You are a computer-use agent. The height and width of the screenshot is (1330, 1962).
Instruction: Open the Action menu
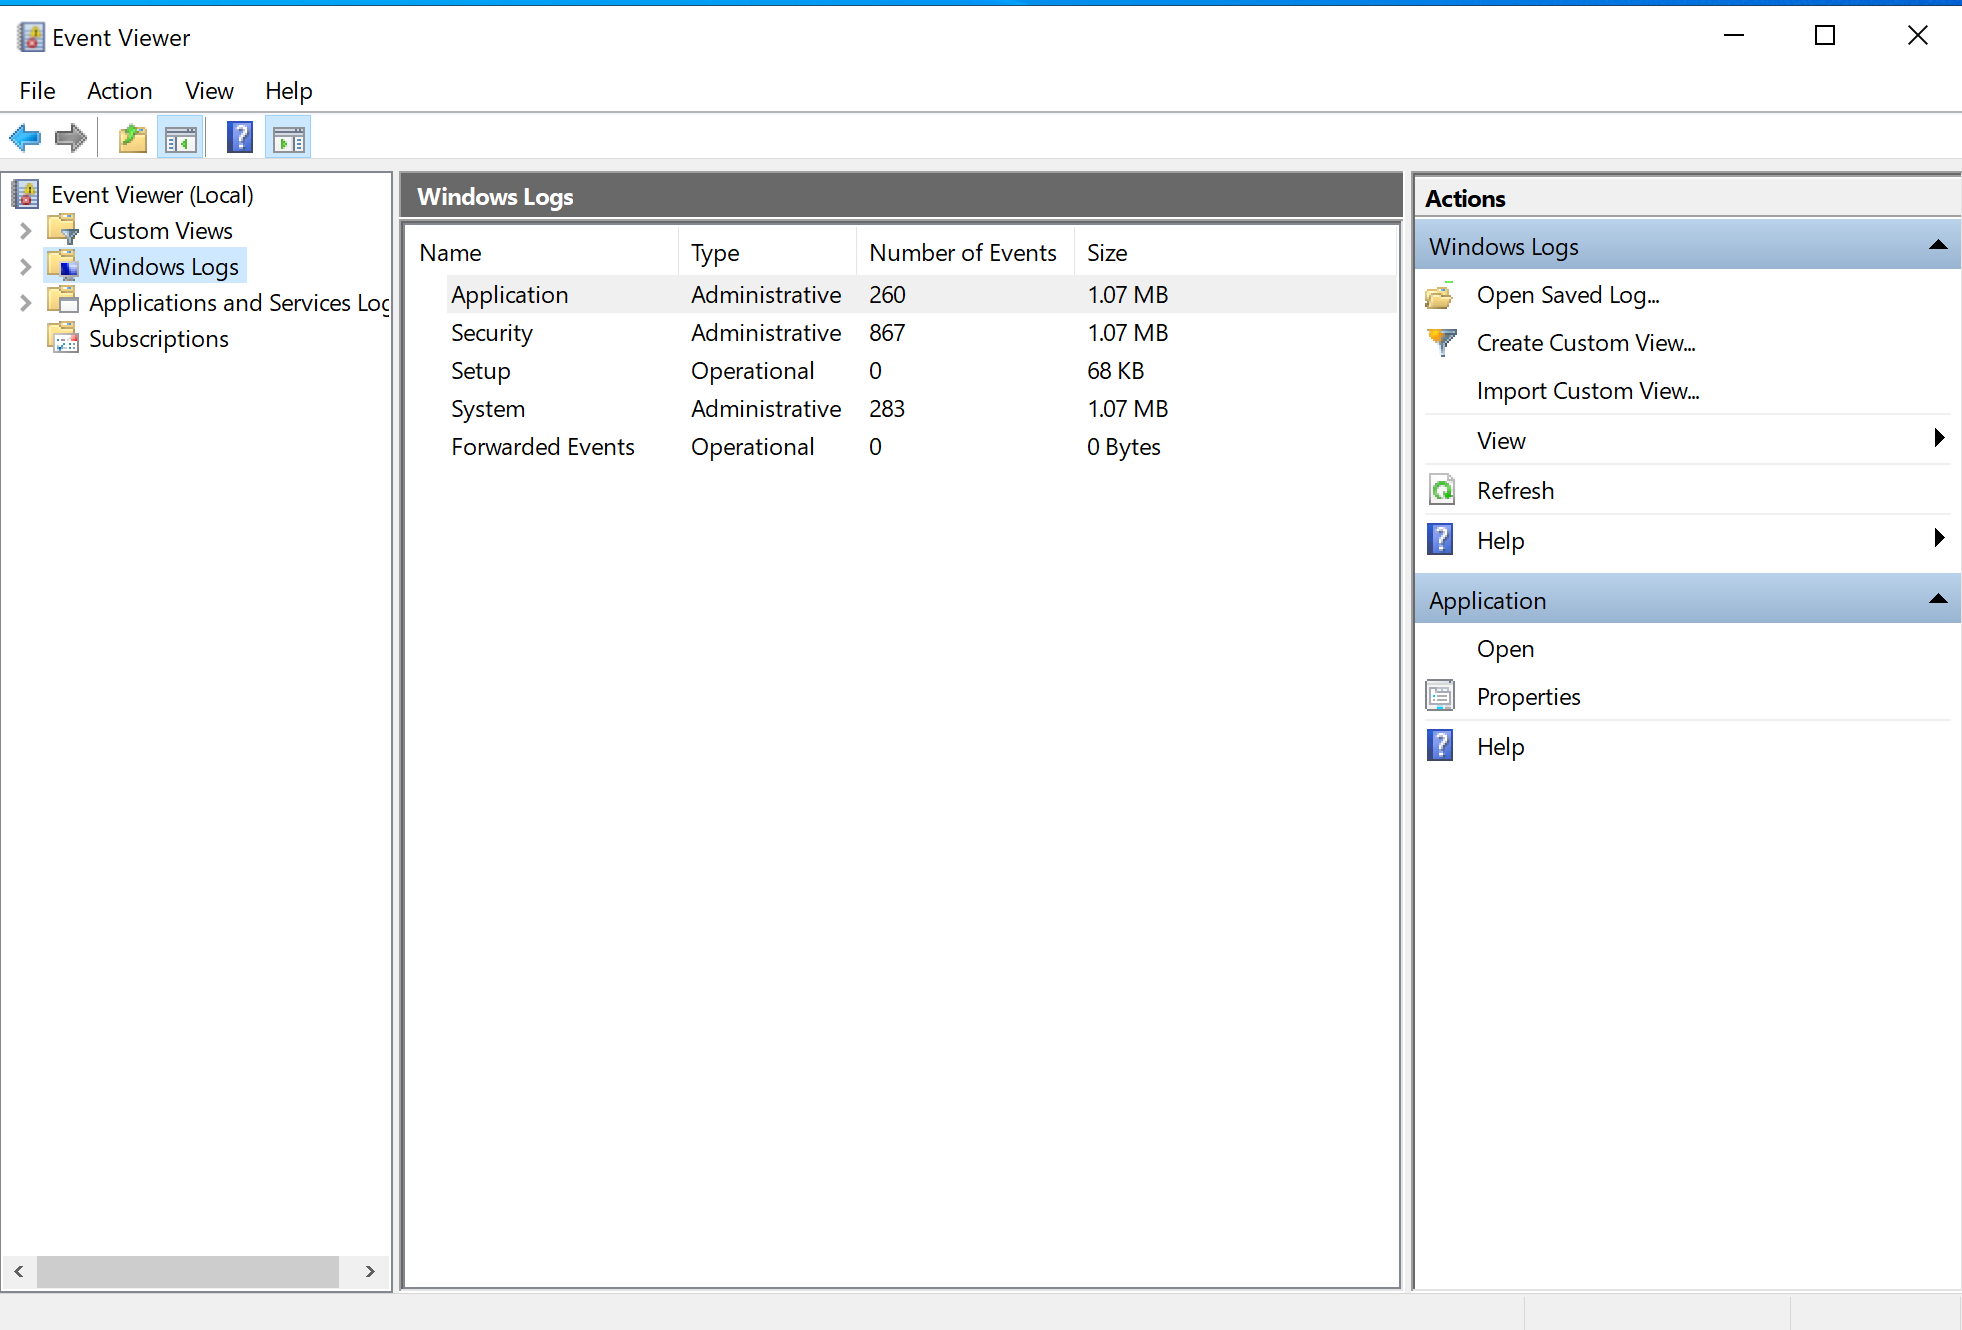tap(119, 91)
